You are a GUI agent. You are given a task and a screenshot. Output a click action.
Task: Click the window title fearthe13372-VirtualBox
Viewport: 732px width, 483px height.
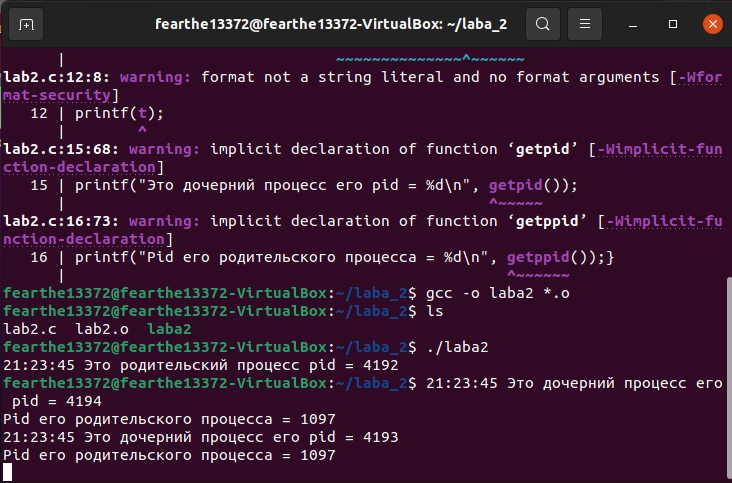(331, 24)
